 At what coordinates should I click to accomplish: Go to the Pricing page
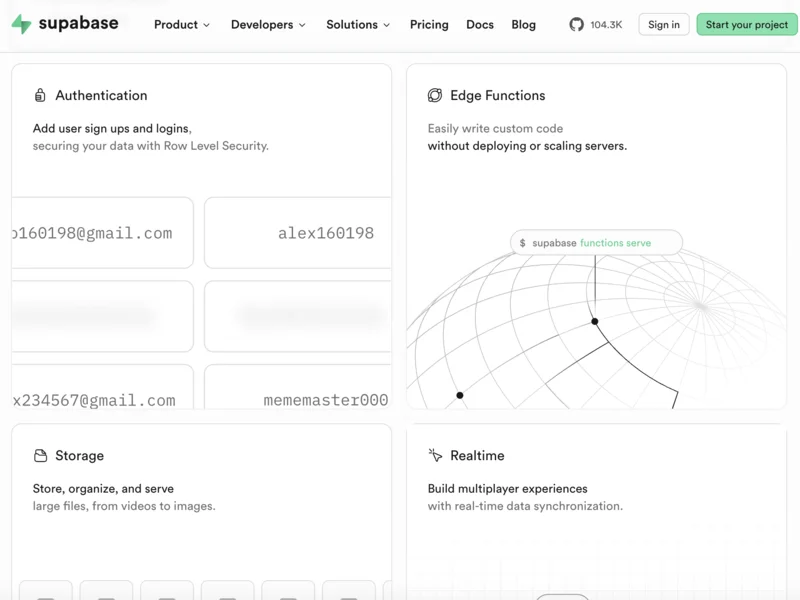[x=429, y=24]
